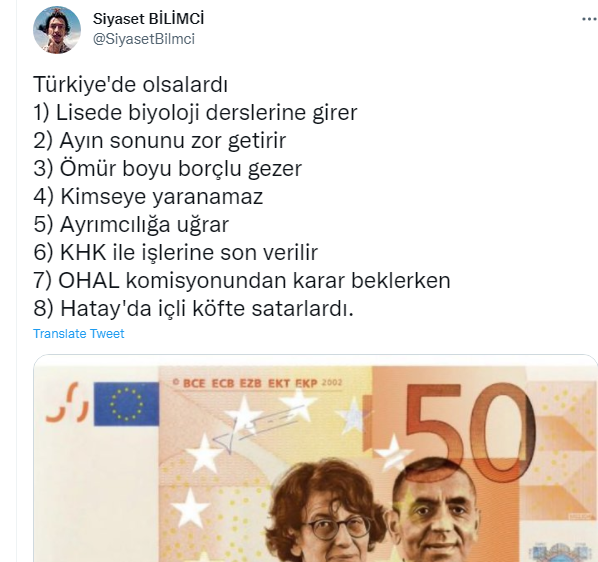Click the Siyaset BİLİMCİ display name
The height and width of the screenshot is (562, 598).
(148, 19)
